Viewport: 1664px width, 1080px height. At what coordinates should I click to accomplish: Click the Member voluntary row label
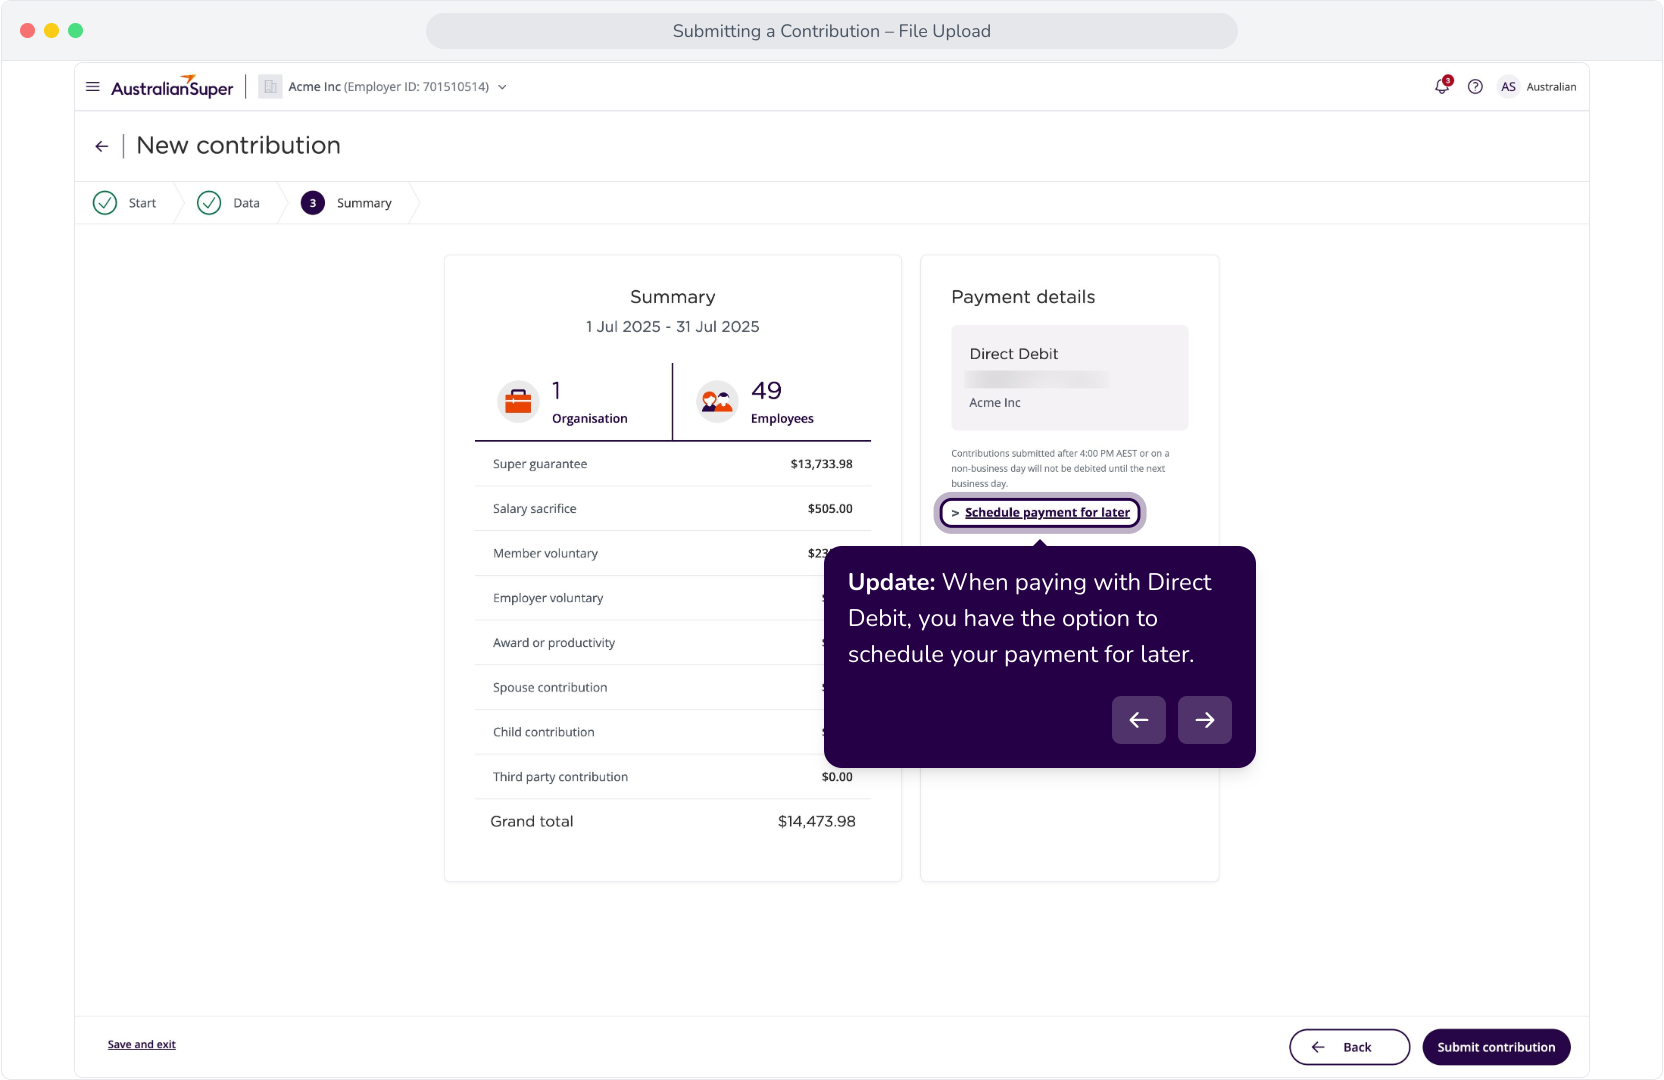click(x=546, y=554)
